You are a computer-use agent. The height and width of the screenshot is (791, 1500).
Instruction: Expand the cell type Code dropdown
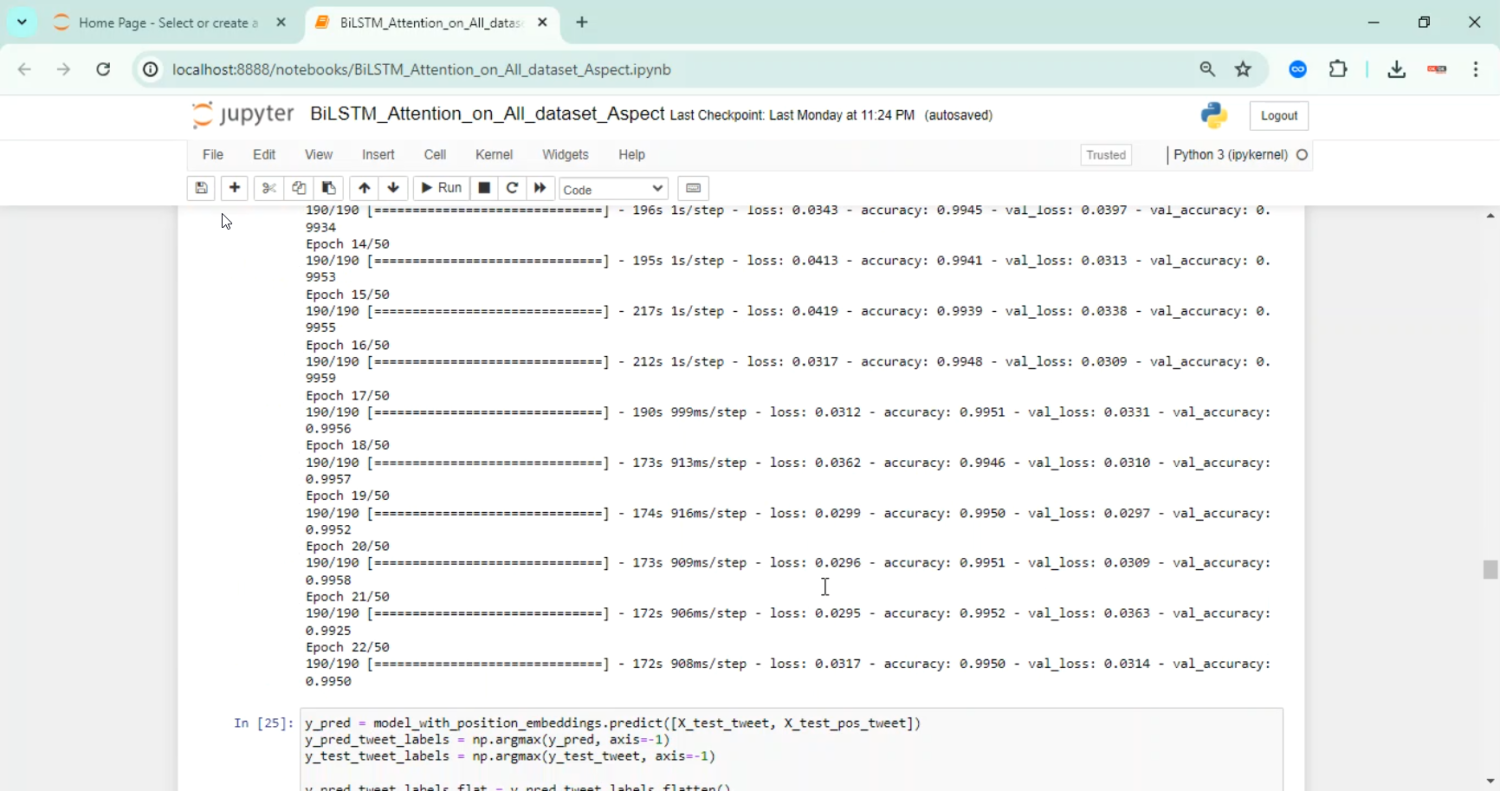pos(613,189)
